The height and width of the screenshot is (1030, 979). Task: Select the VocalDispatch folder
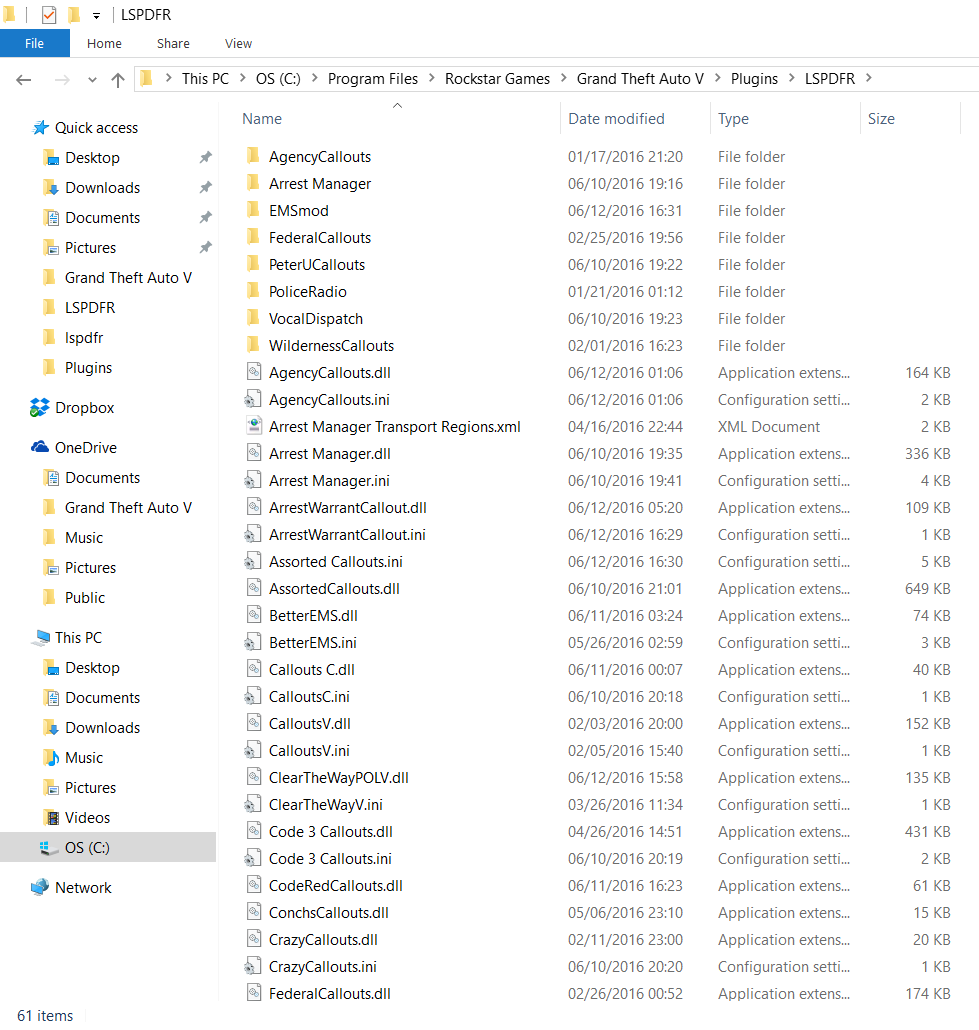[x=315, y=319]
